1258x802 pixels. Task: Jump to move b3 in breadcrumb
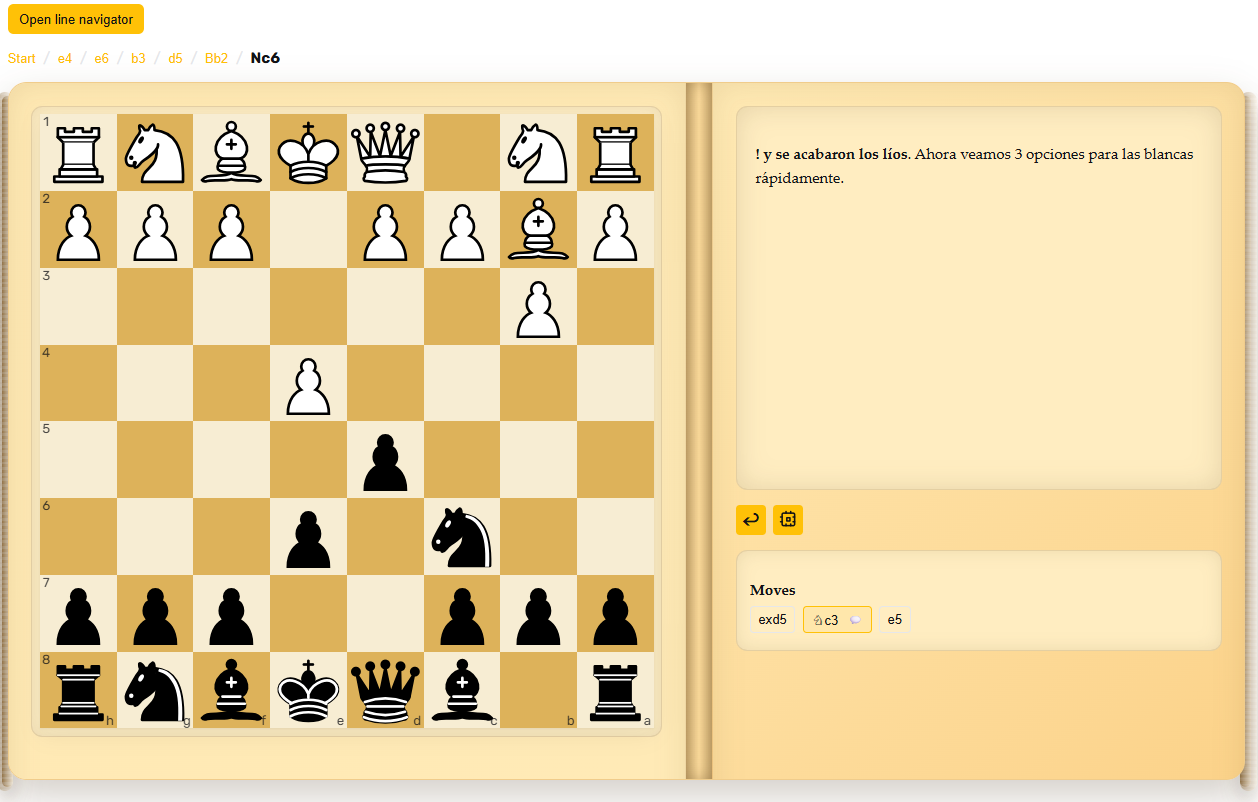point(138,58)
